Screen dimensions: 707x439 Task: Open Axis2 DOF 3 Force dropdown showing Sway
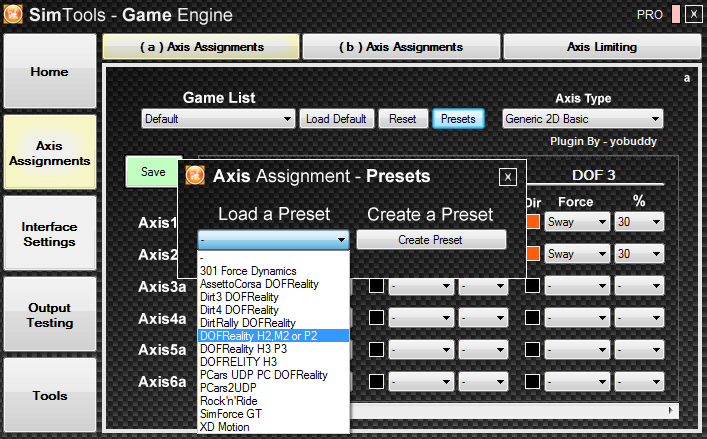point(577,254)
